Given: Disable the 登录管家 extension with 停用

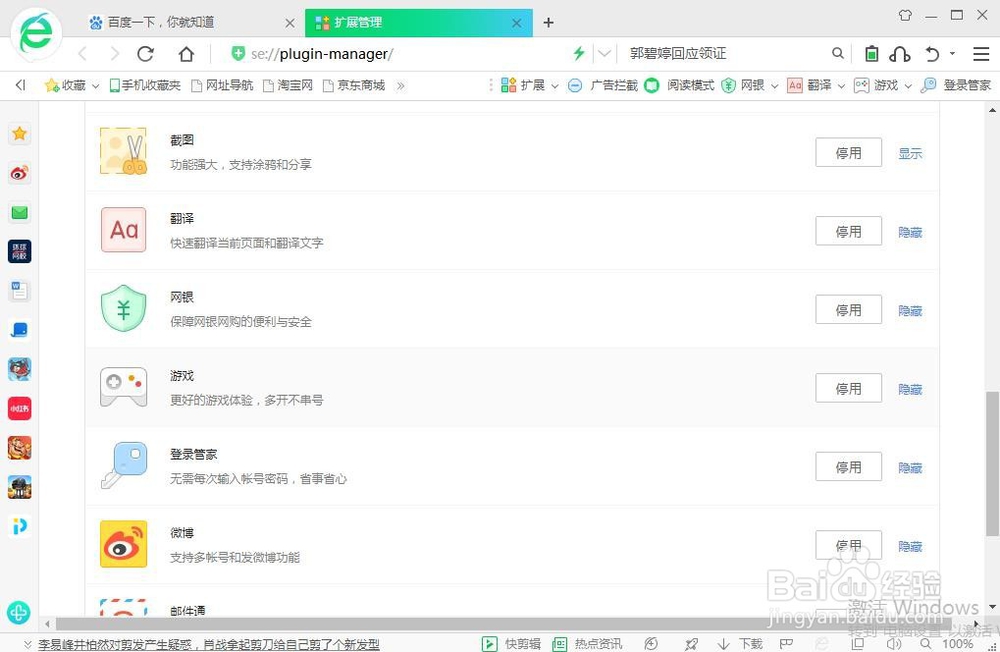Looking at the screenshot, I should (x=848, y=466).
